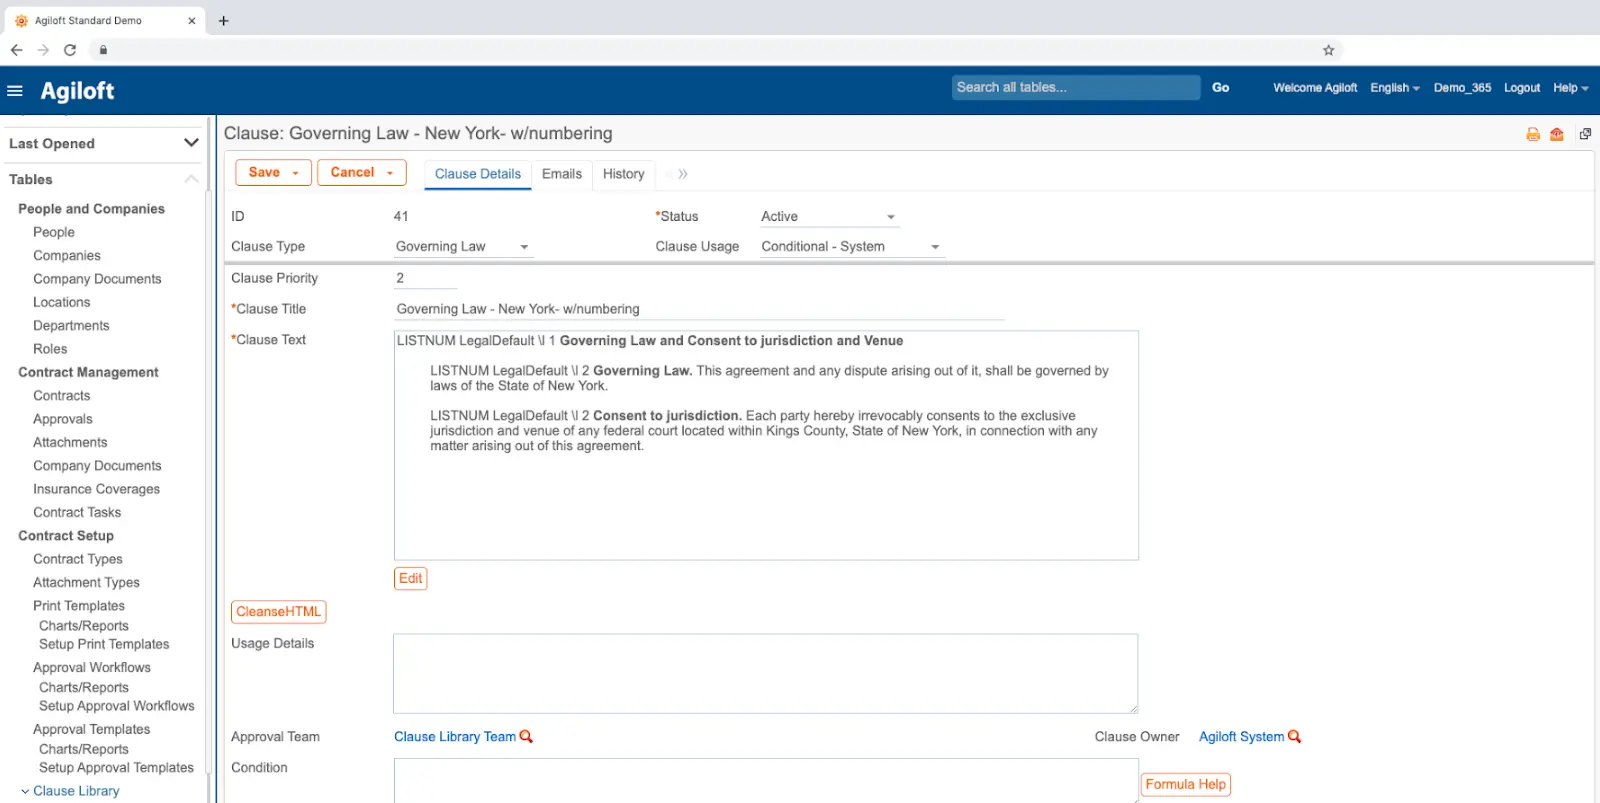Open the Help dropdown menu
Image resolution: width=1600 pixels, height=803 pixels.
click(1571, 88)
